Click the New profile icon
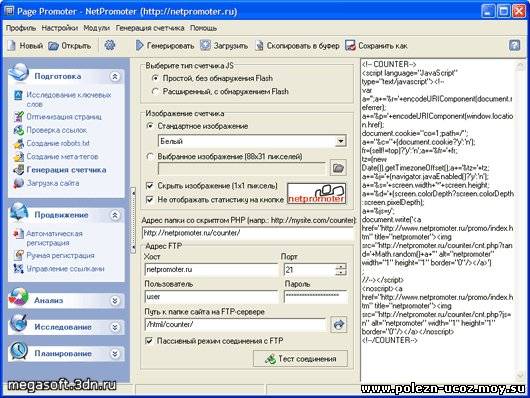530x398 pixels. tap(11, 46)
